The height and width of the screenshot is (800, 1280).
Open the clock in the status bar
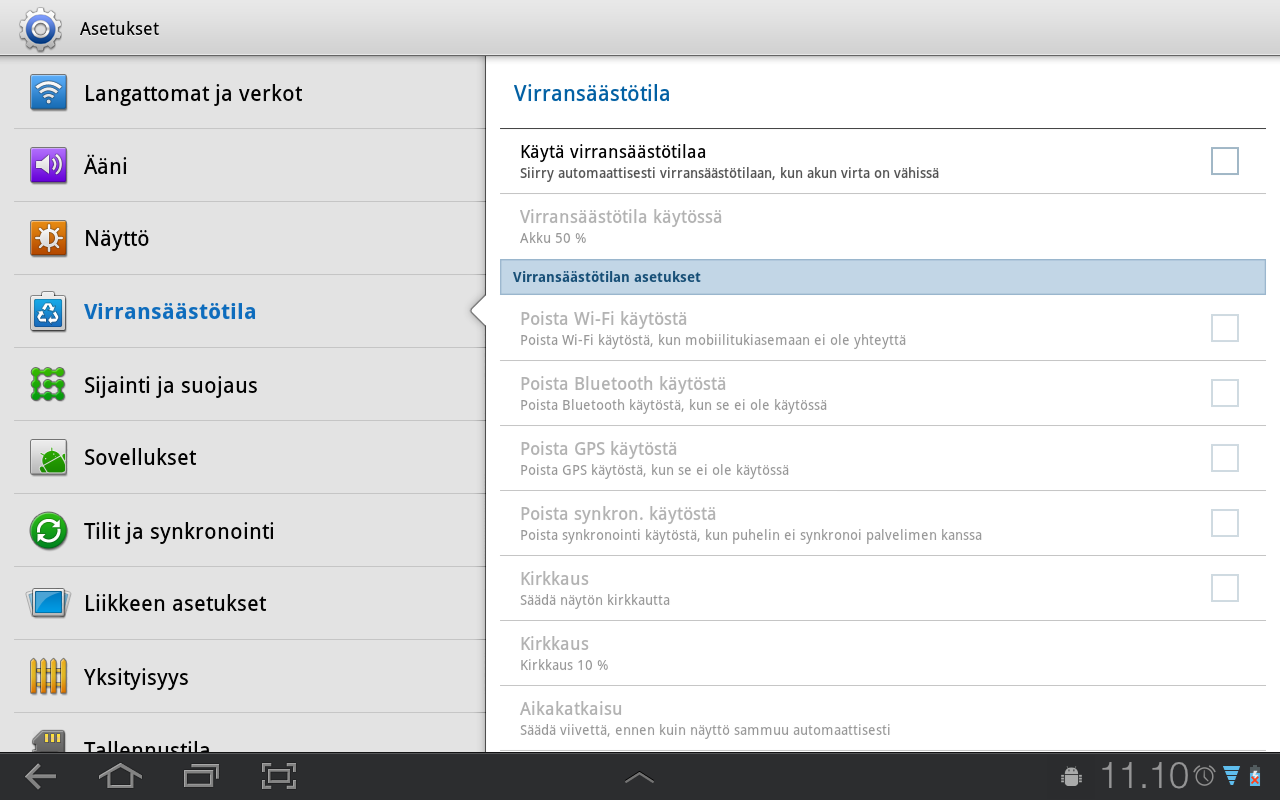pyautogui.click(x=1144, y=776)
